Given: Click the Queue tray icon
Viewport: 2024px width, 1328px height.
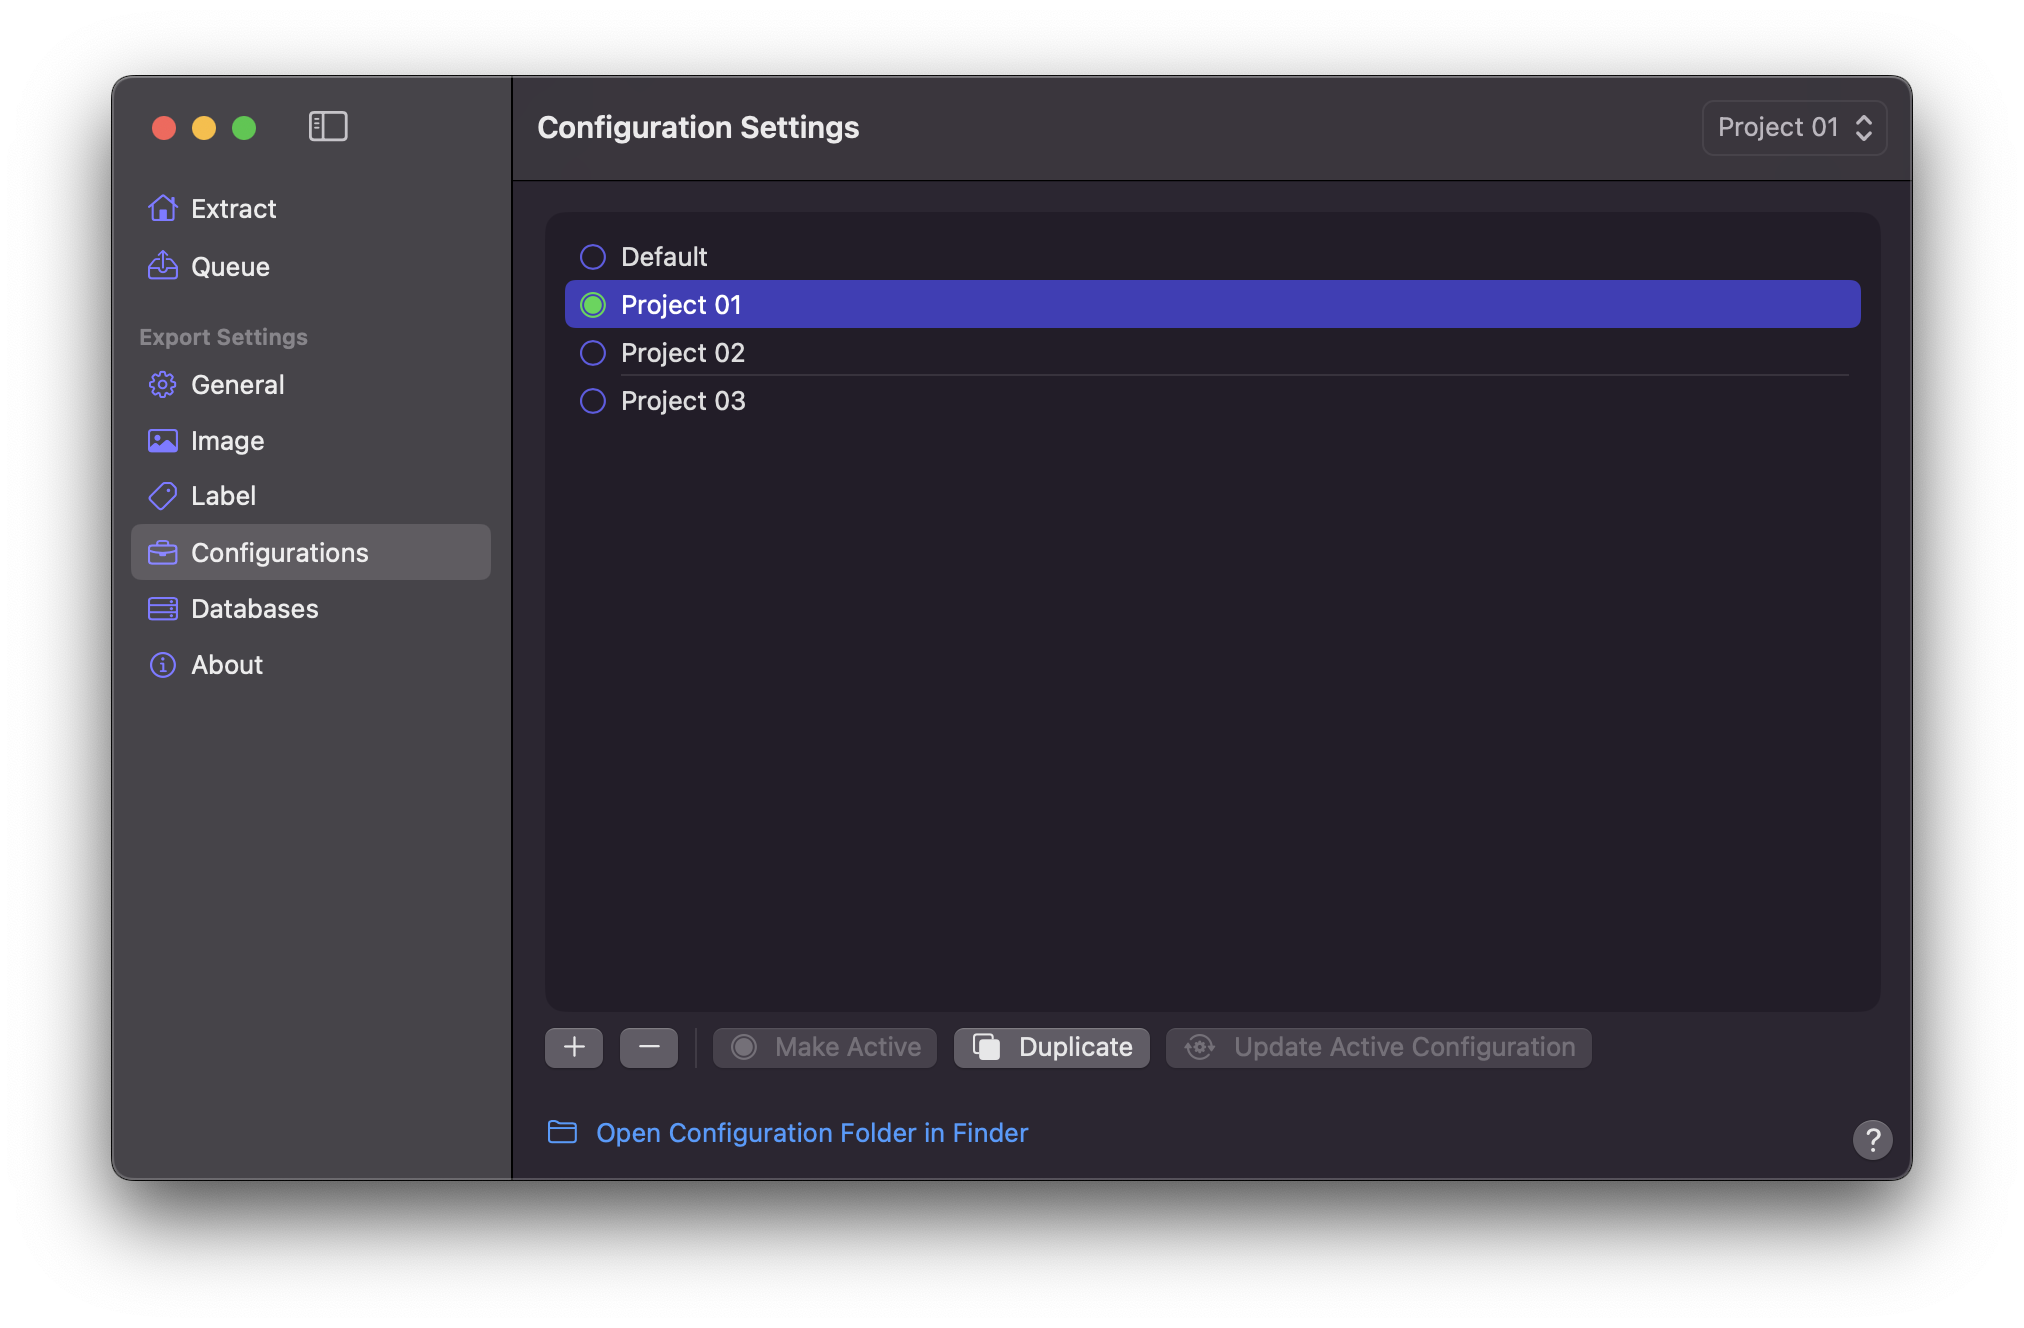Looking at the screenshot, I should (162, 266).
